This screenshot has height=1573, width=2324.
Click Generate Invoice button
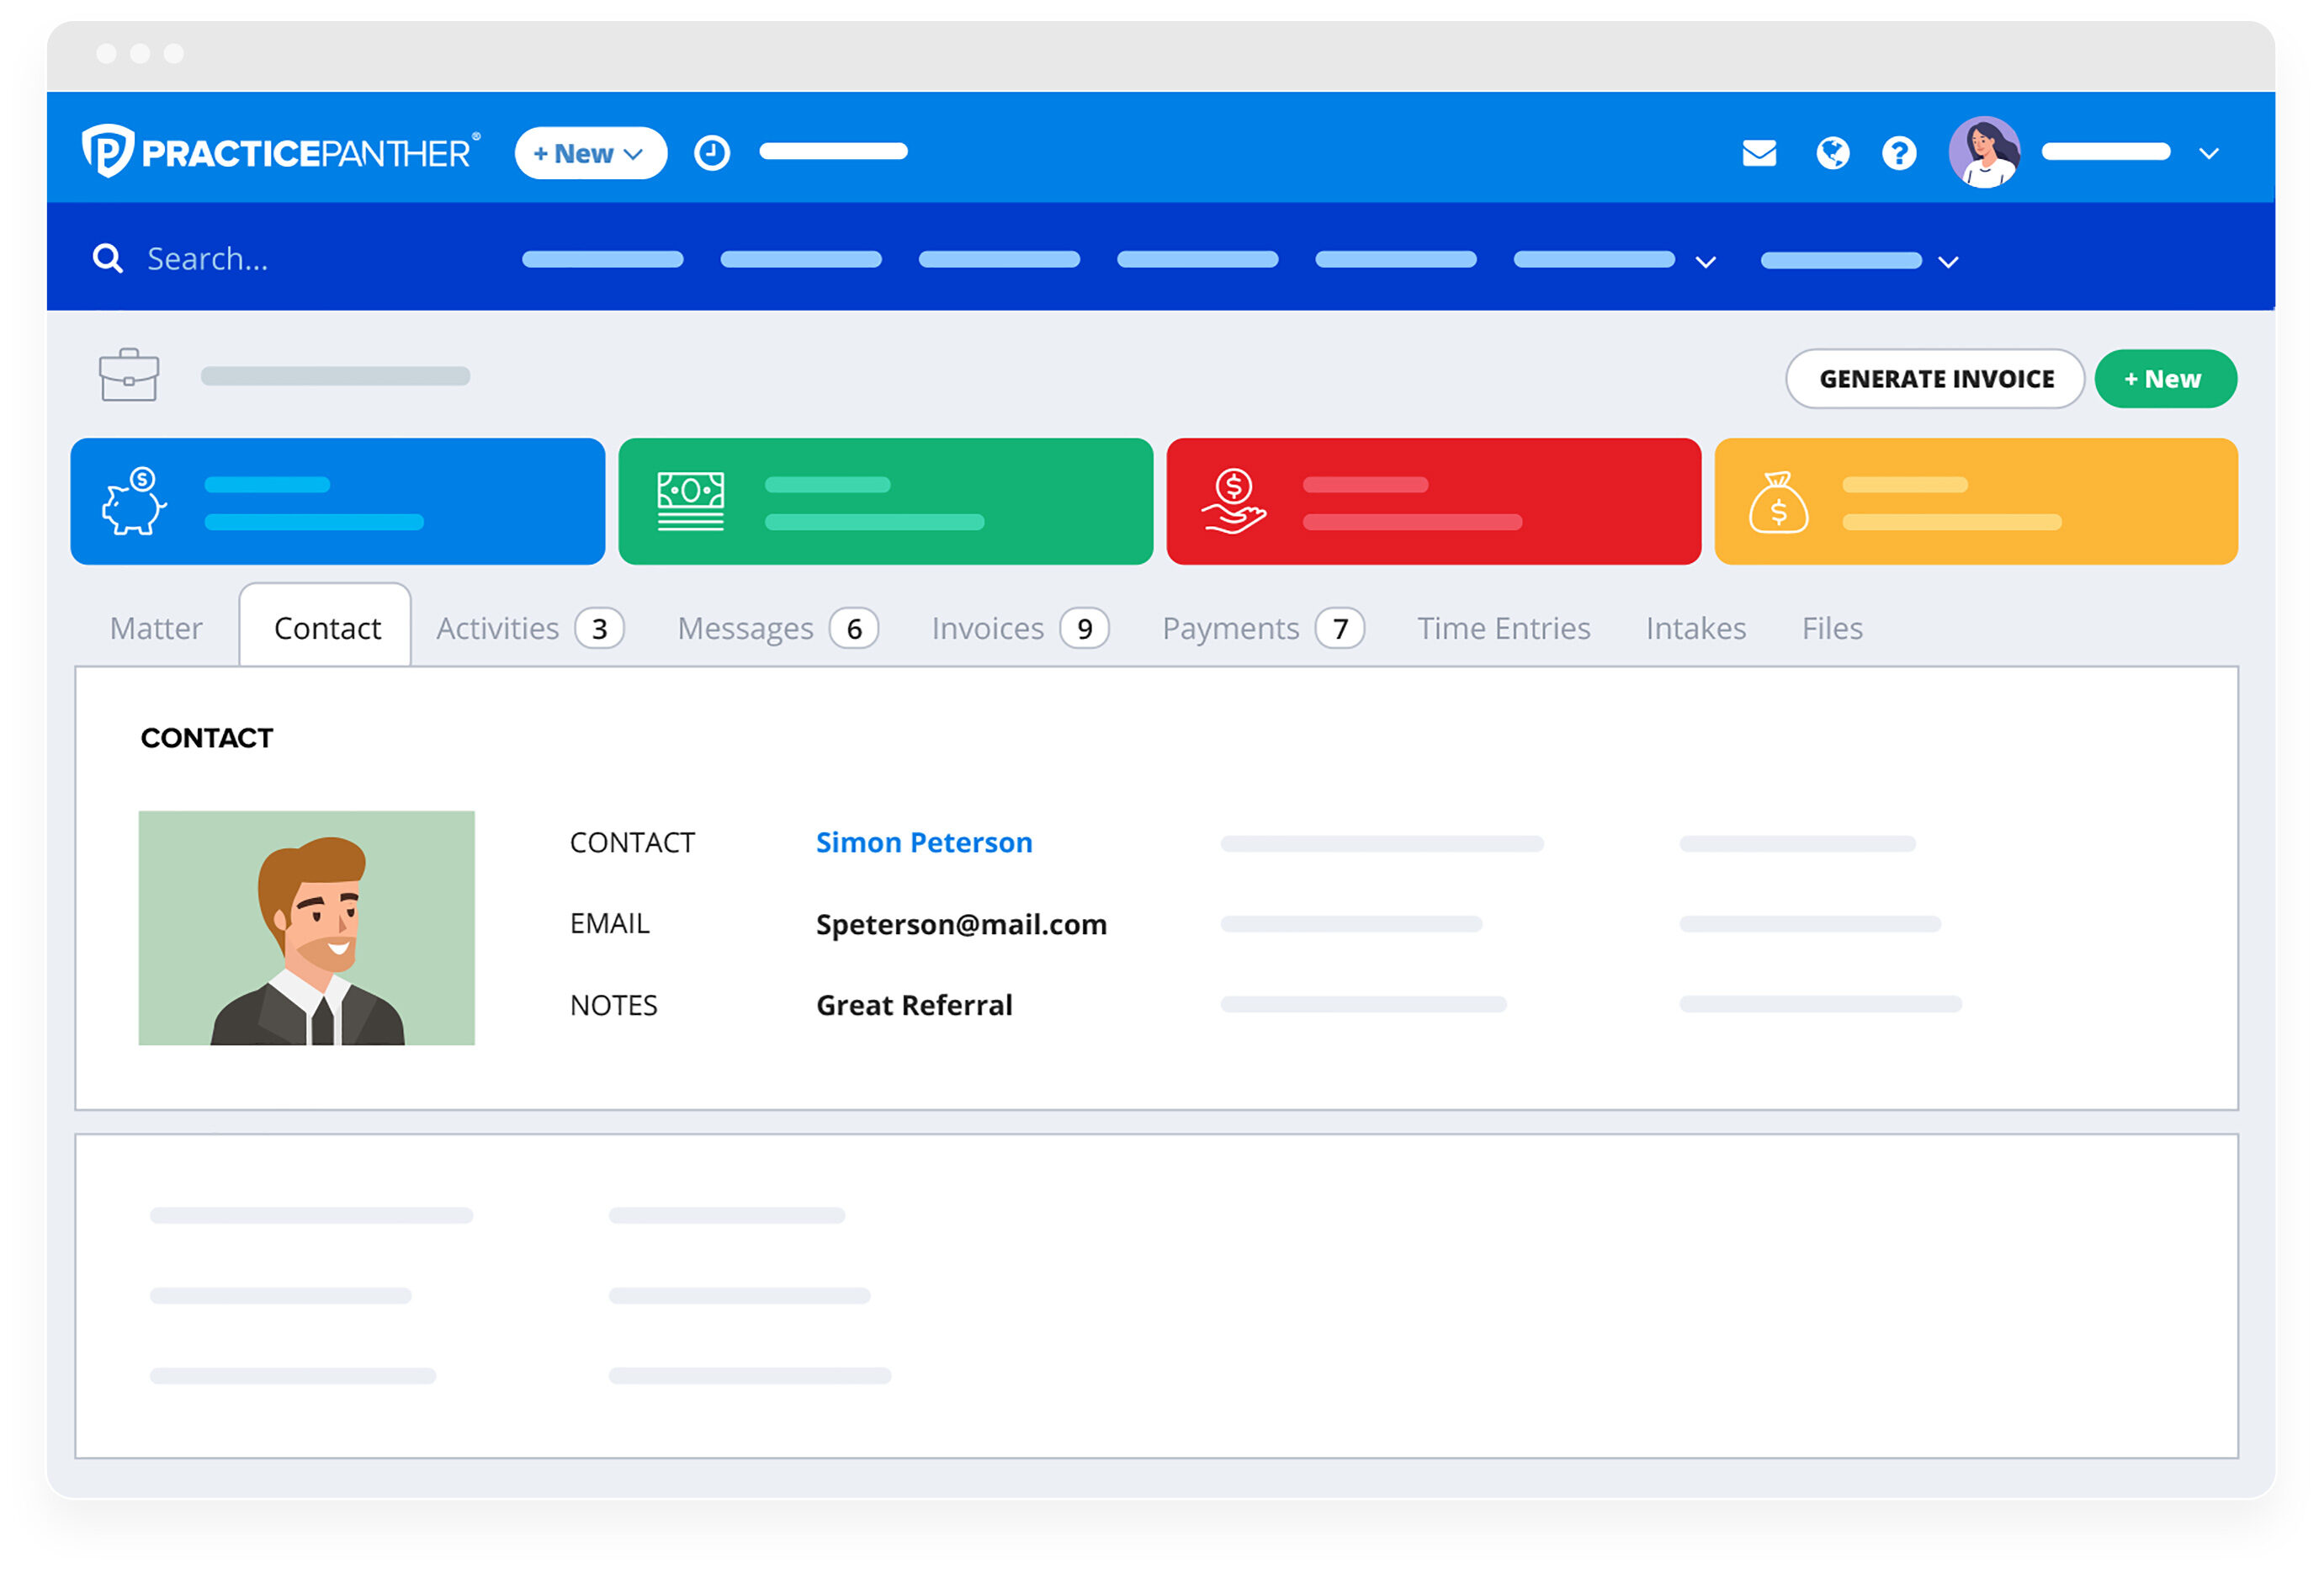(1933, 377)
